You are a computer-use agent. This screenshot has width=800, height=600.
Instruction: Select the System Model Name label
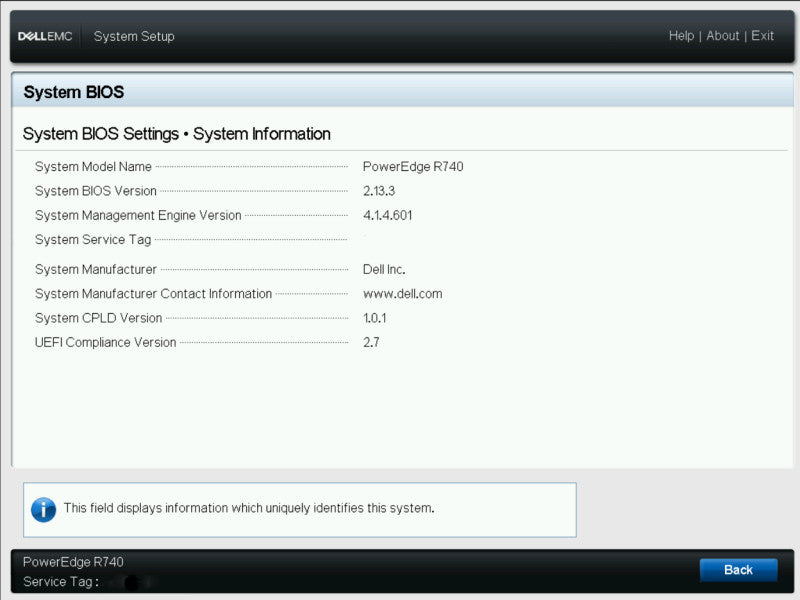click(x=93, y=167)
